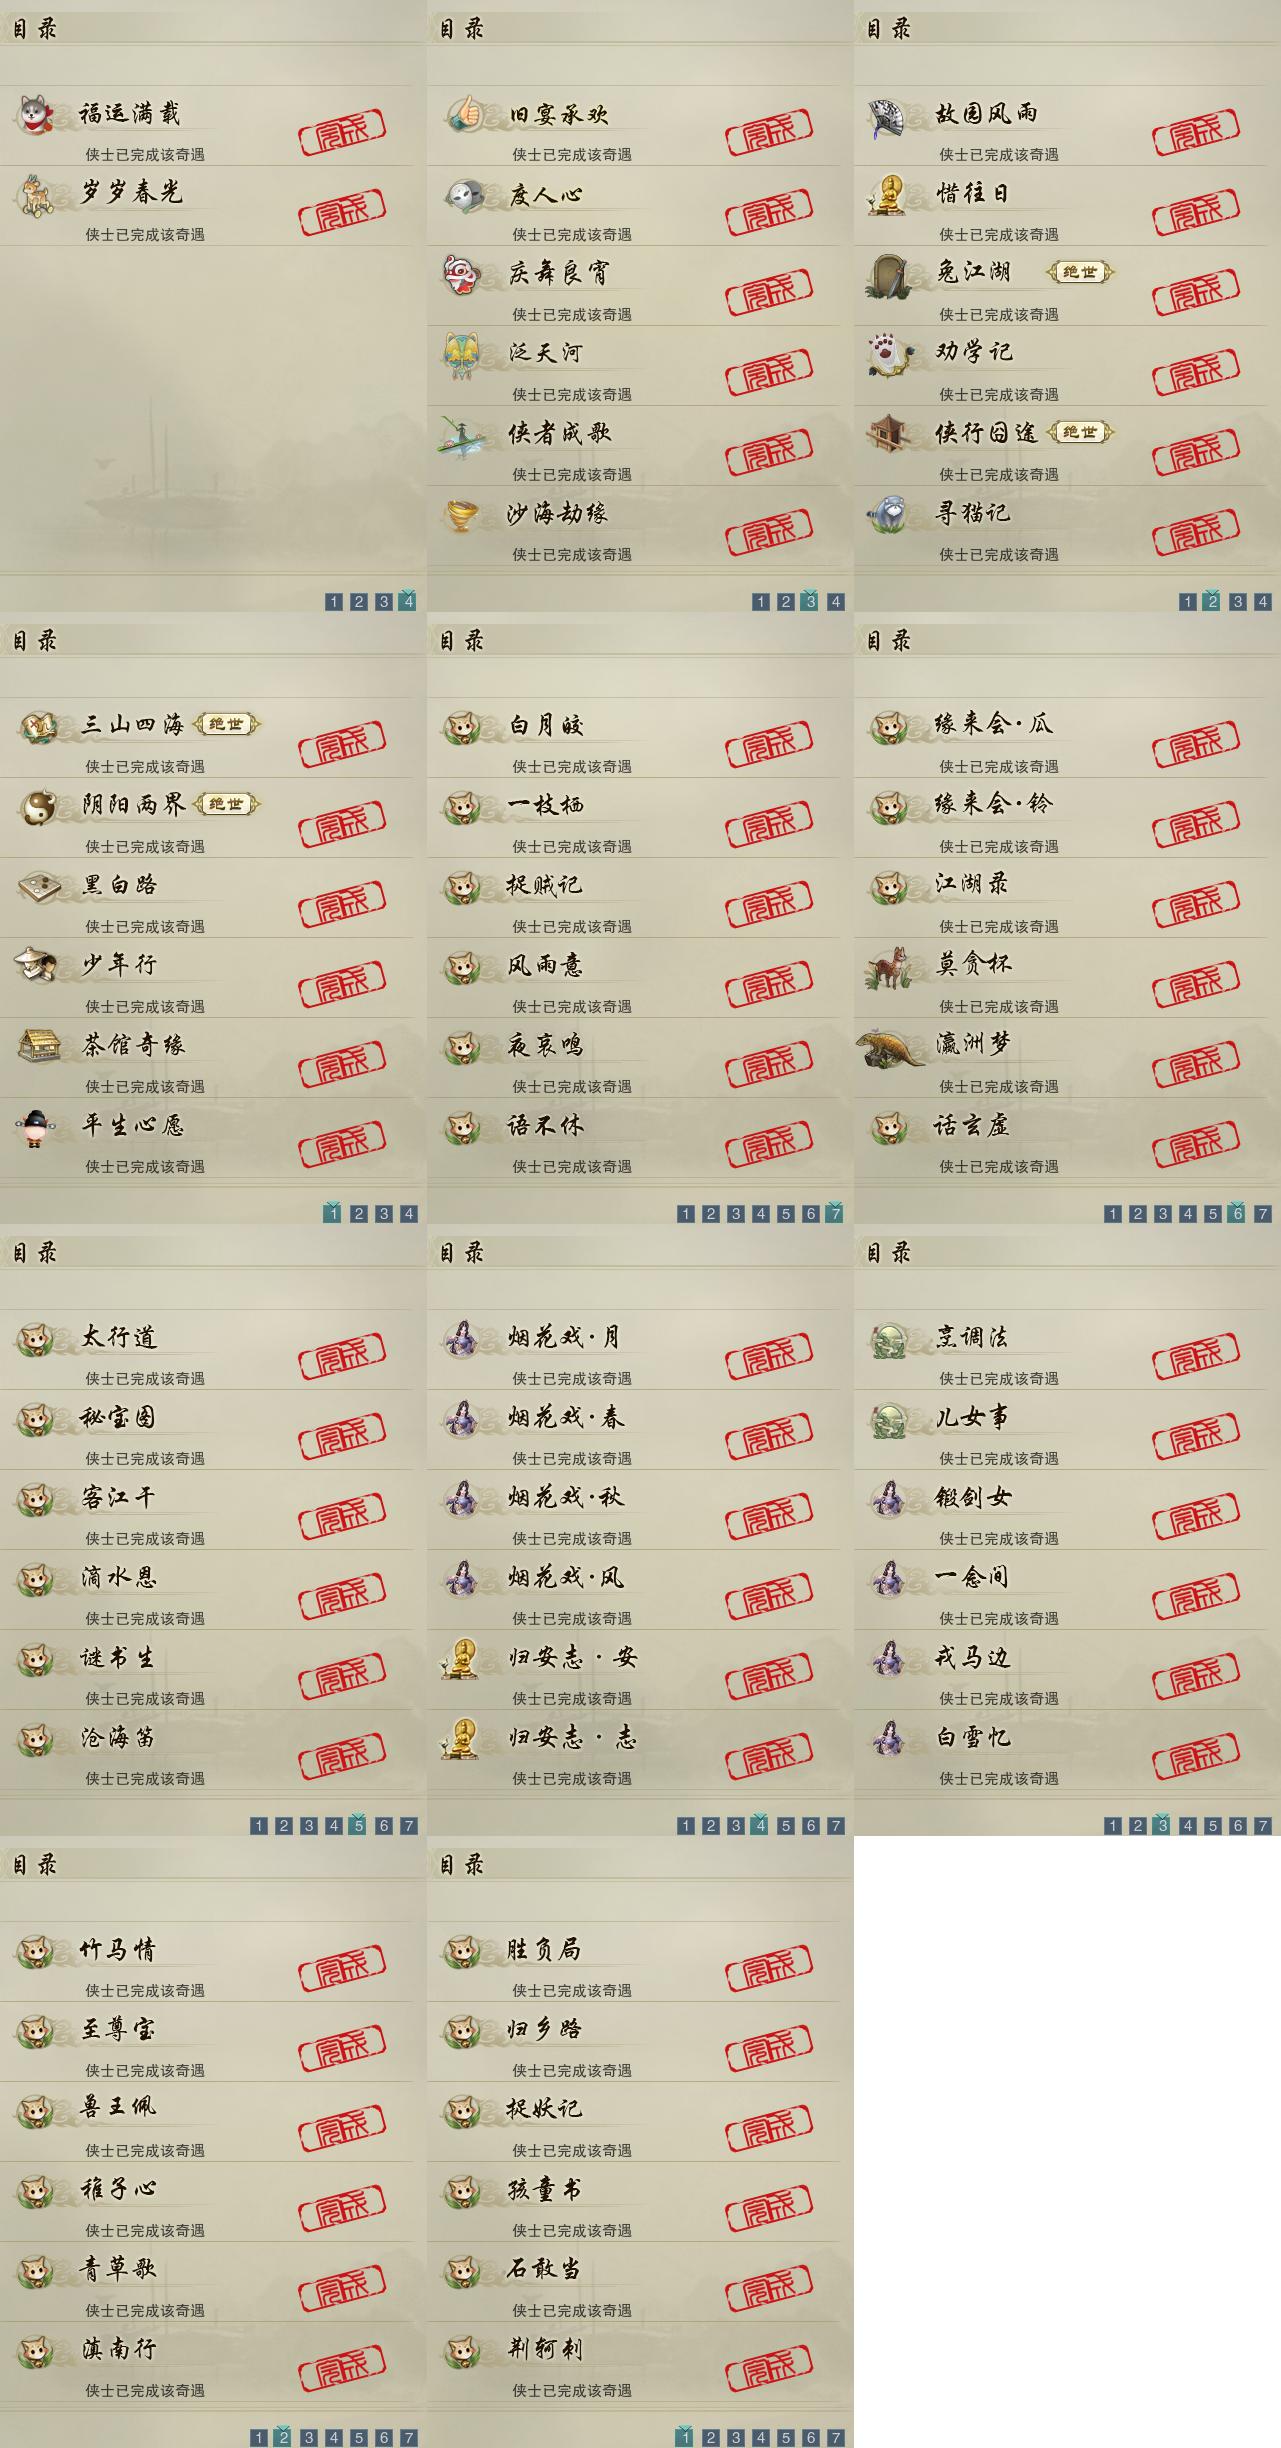
Task: Go to page 1 in the 福运满载 panel
Action: tap(334, 602)
